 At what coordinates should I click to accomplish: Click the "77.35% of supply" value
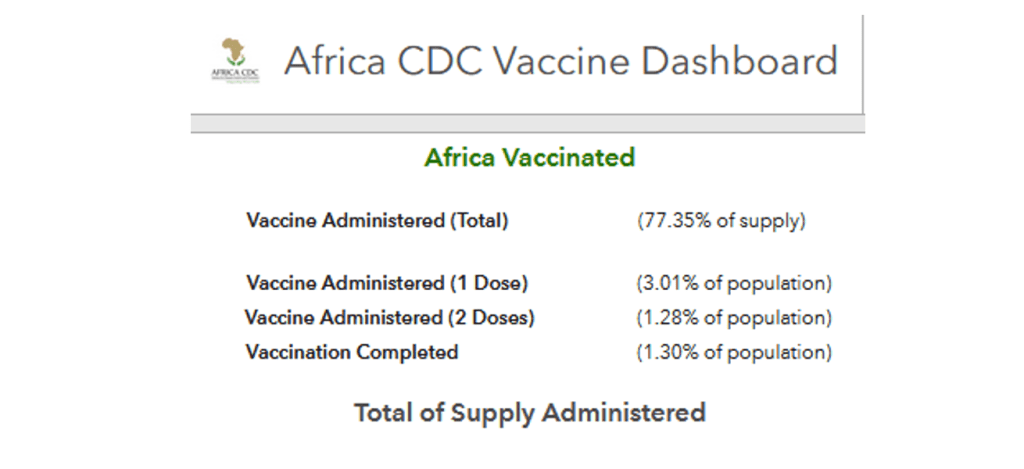721,221
